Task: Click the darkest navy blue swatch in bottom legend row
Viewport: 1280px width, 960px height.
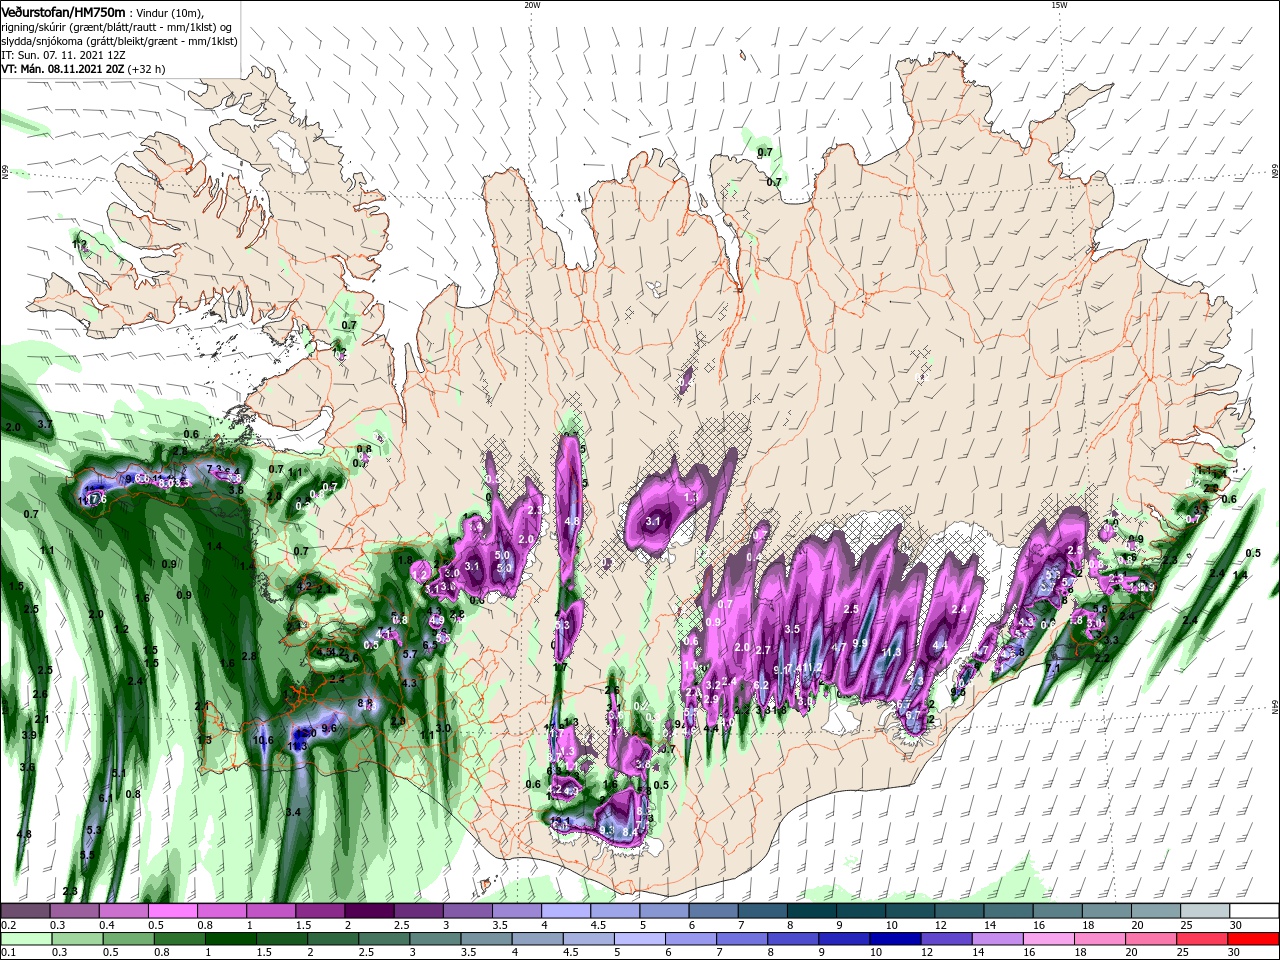Action: (x=895, y=939)
